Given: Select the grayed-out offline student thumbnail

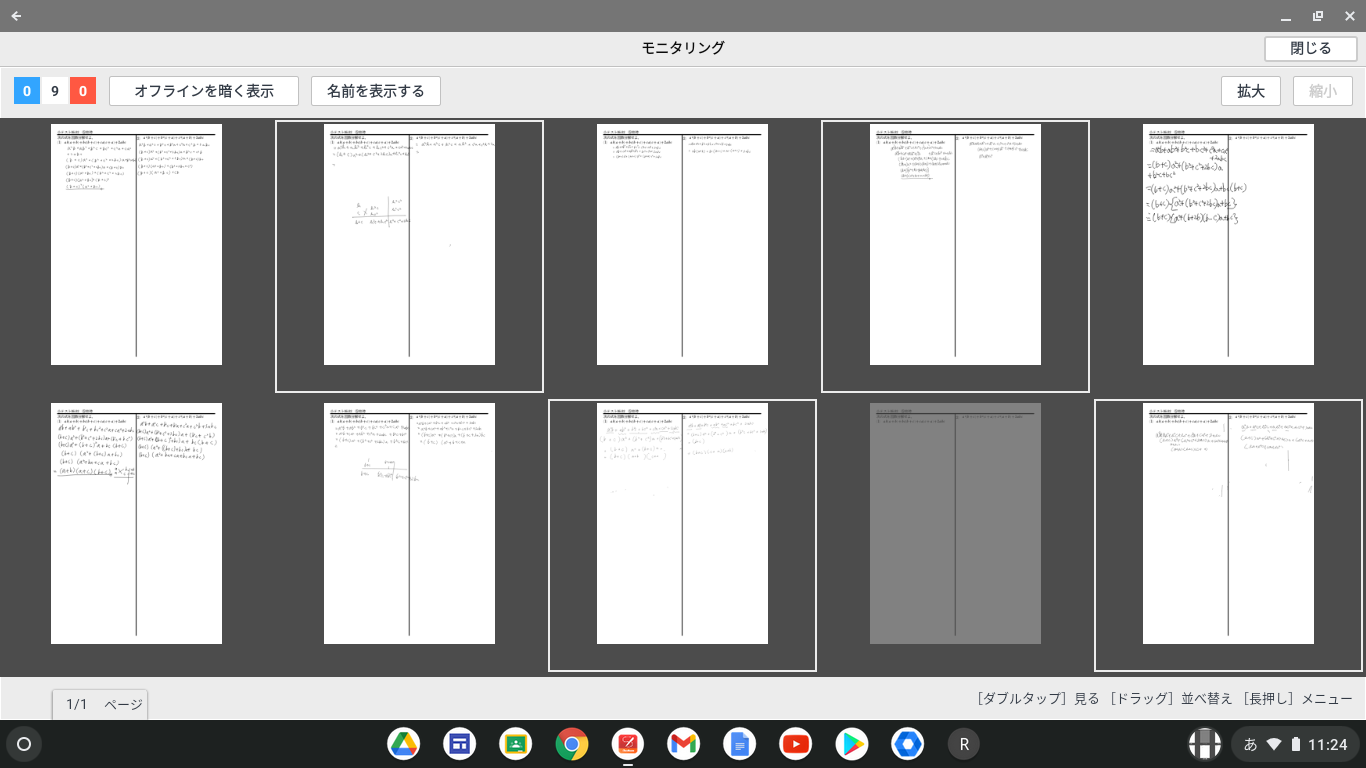Looking at the screenshot, I should click(x=955, y=523).
